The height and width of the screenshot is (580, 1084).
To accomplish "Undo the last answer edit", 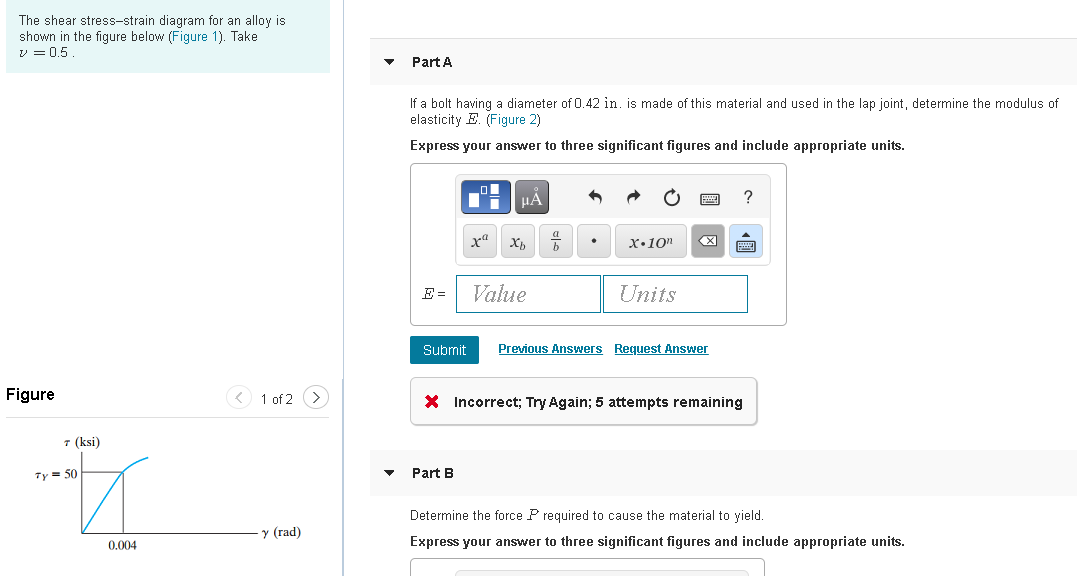I will (595, 198).
